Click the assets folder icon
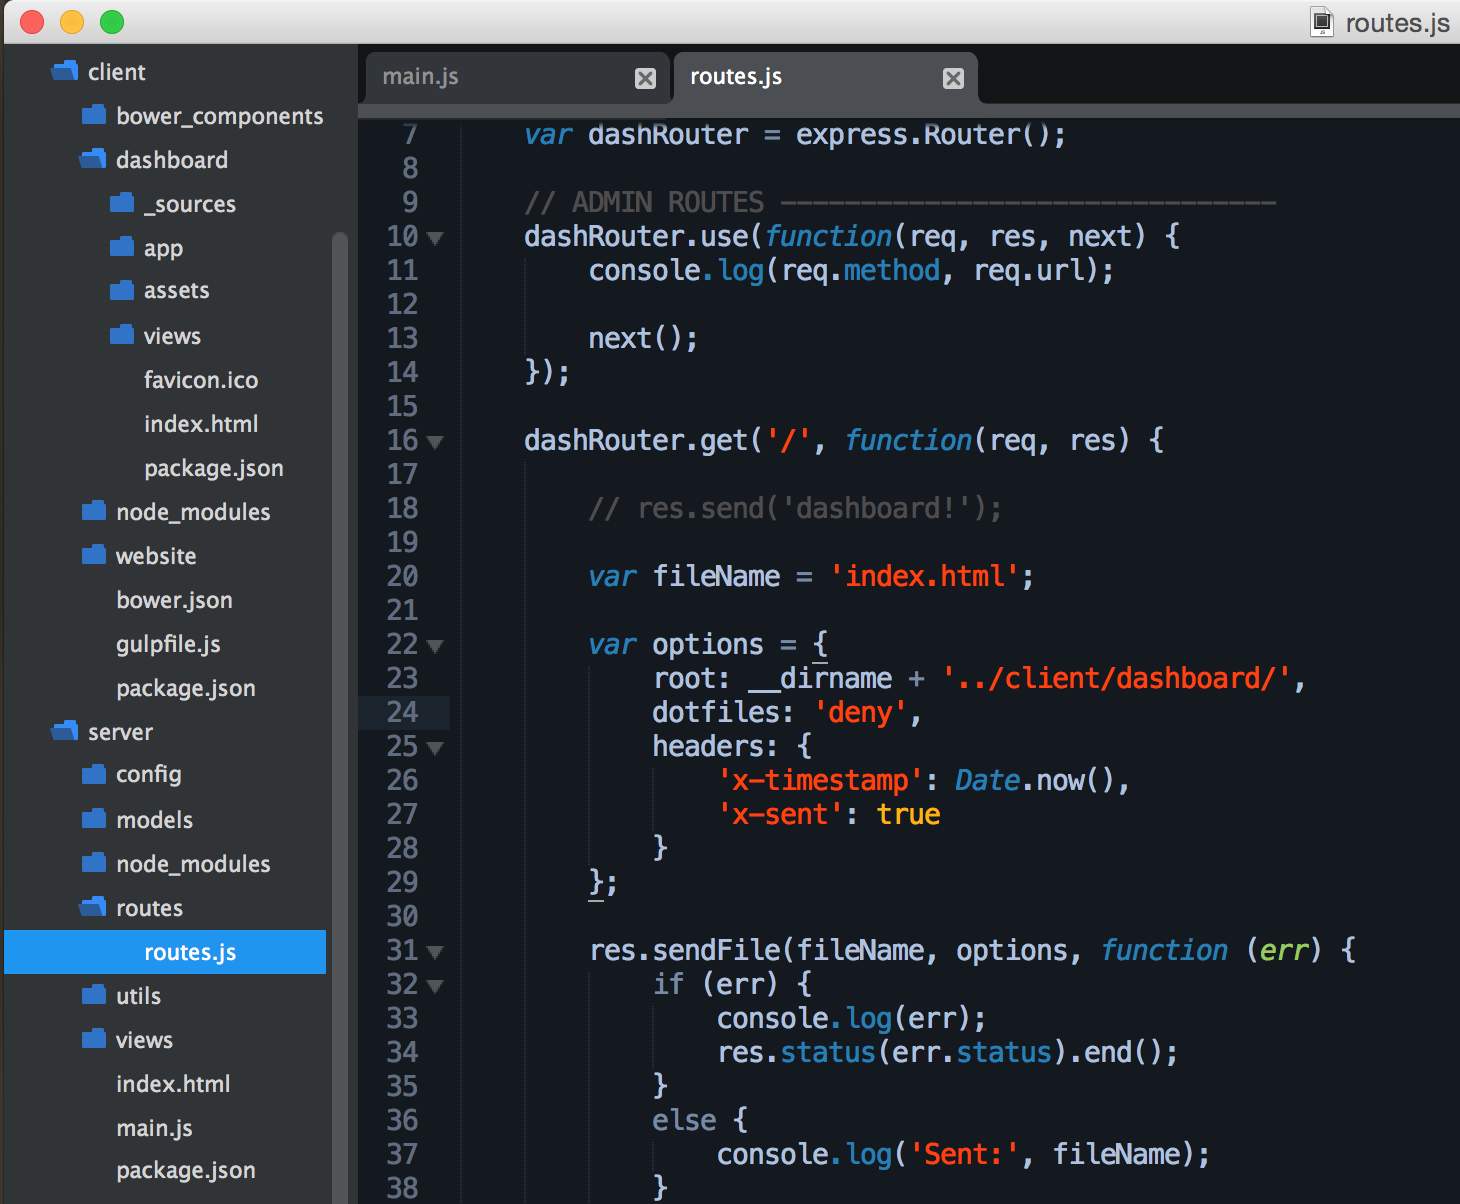The height and width of the screenshot is (1204, 1460). [x=122, y=290]
